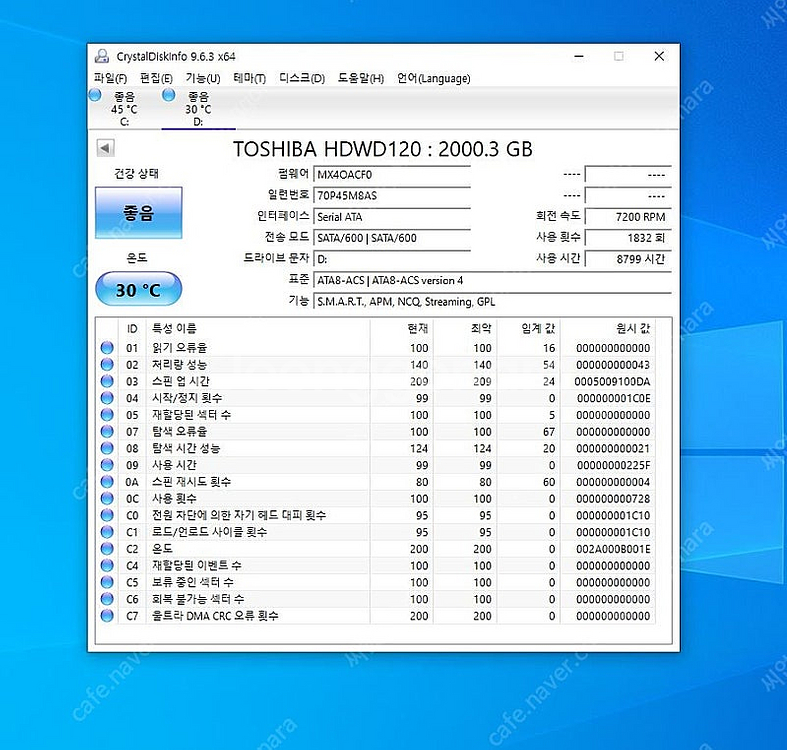The width and height of the screenshot is (787, 750).
Task: Select the 스핀 재시도 횟수 attribute name
Action: (191, 481)
